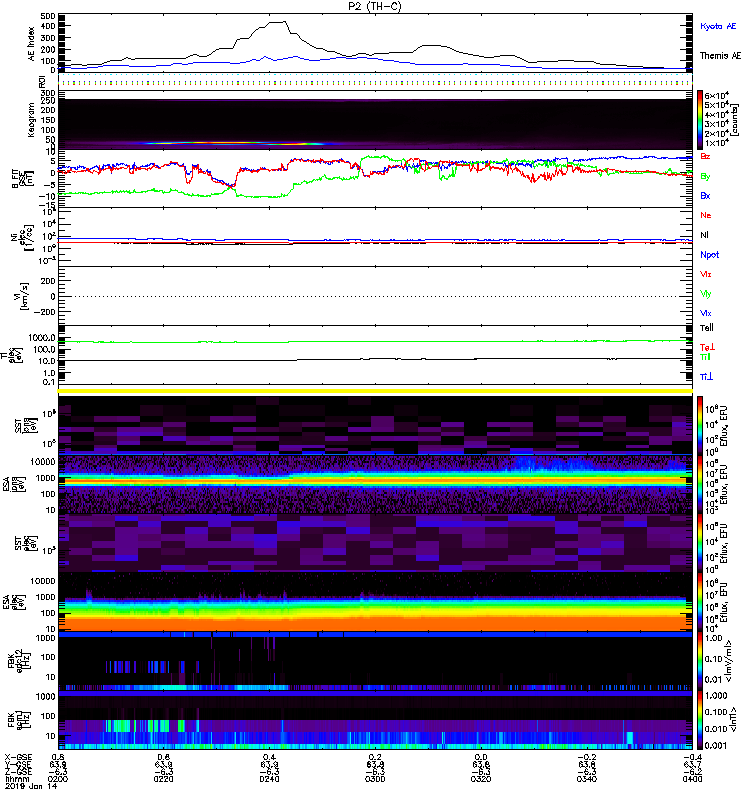This screenshot has width=750, height=800.
Task: Click the X-GSE value -0.2
Action: pos(587,758)
